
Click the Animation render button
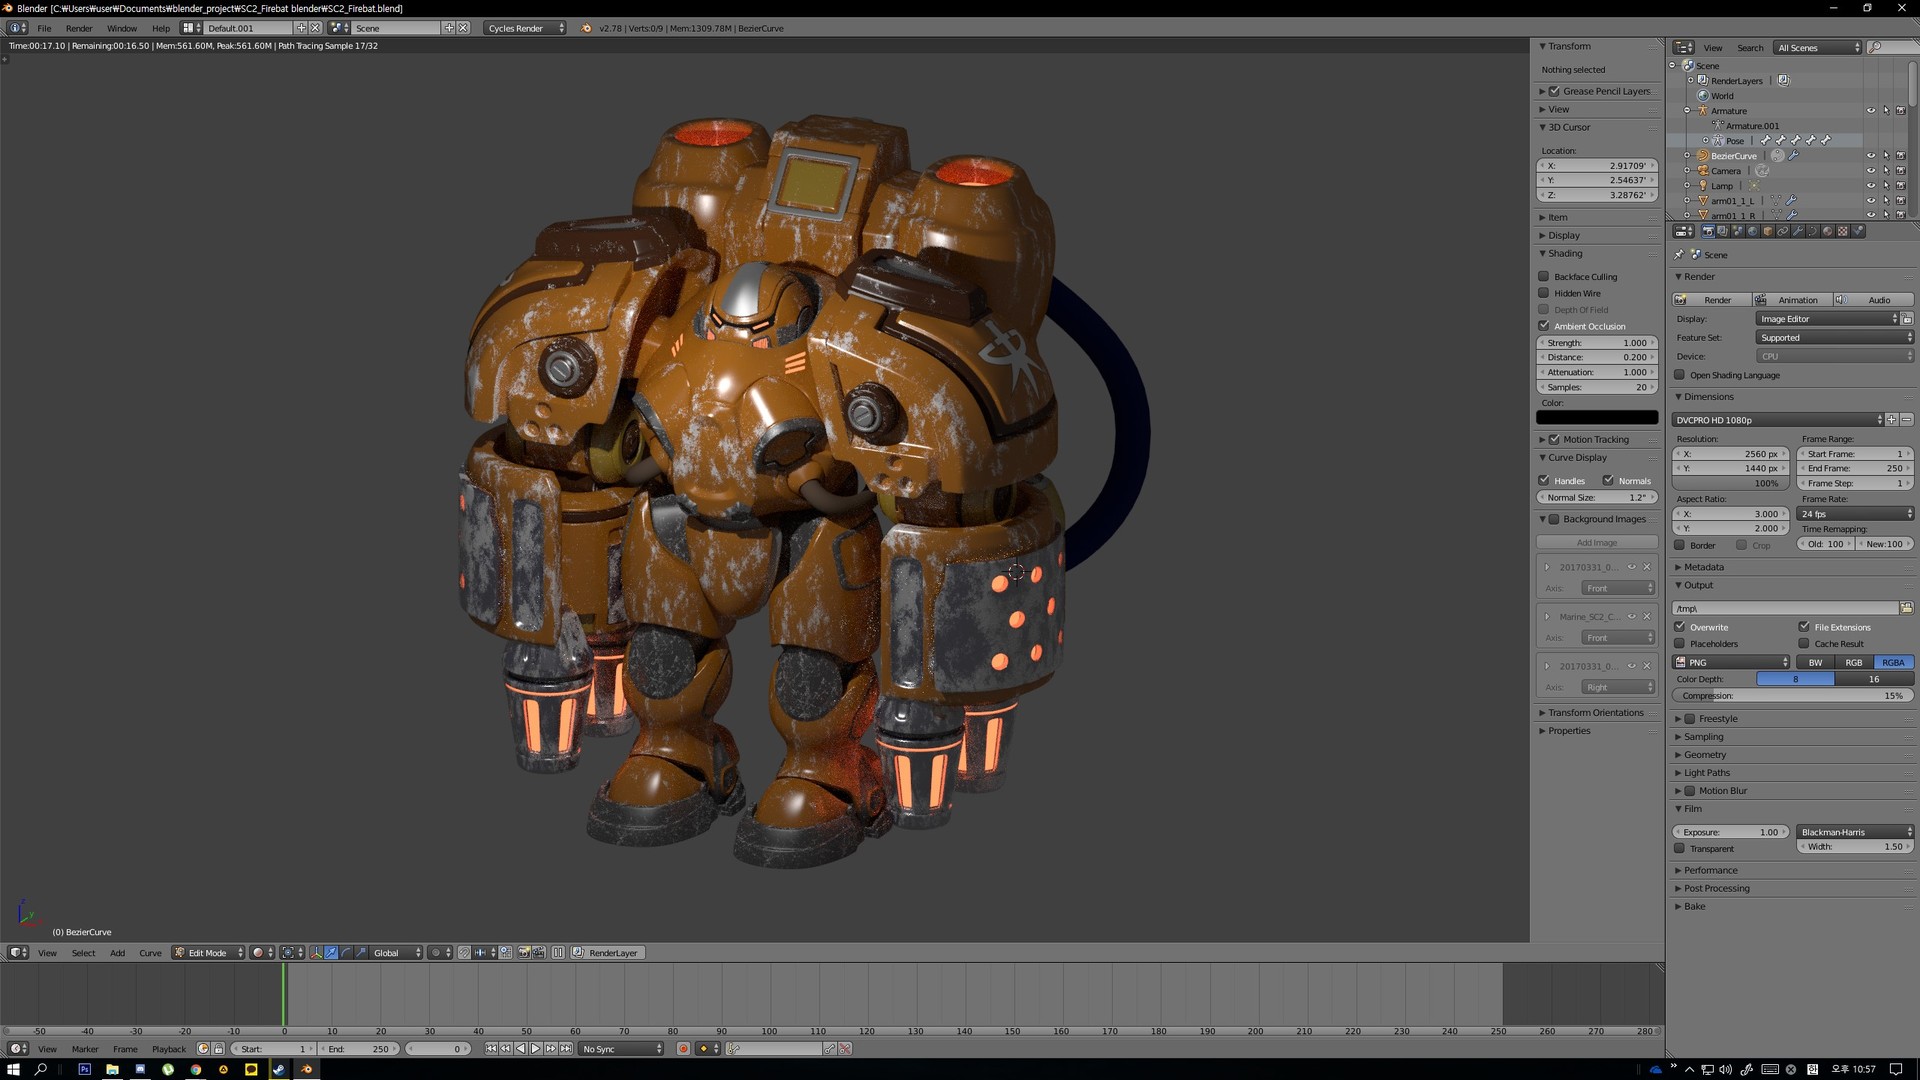click(1797, 299)
